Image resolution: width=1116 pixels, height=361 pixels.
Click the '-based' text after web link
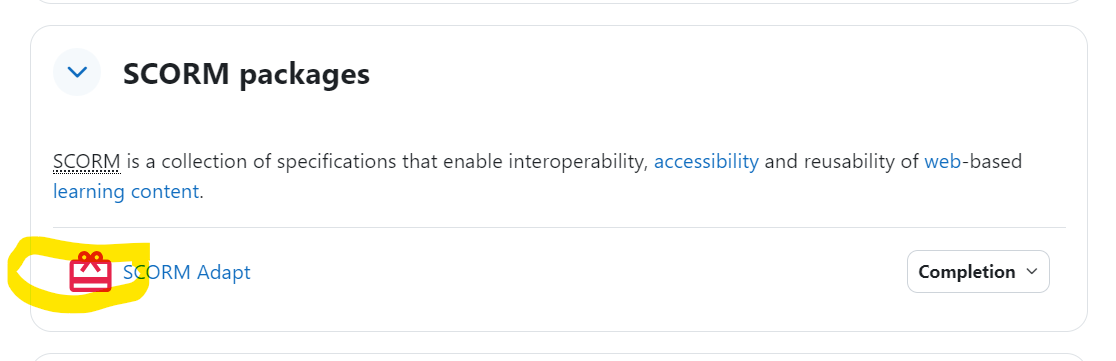click(x=992, y=162)
